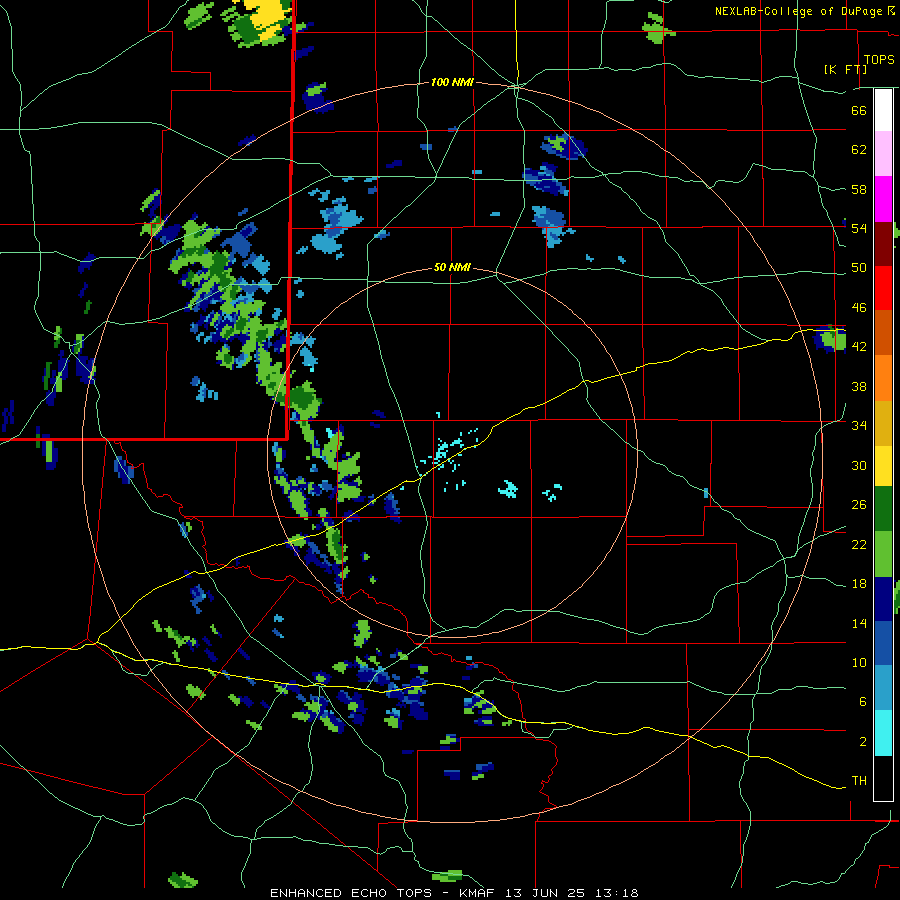Click the legend value '34'
The height and width of the screenshot is (900, 900).
click(859, 426)
